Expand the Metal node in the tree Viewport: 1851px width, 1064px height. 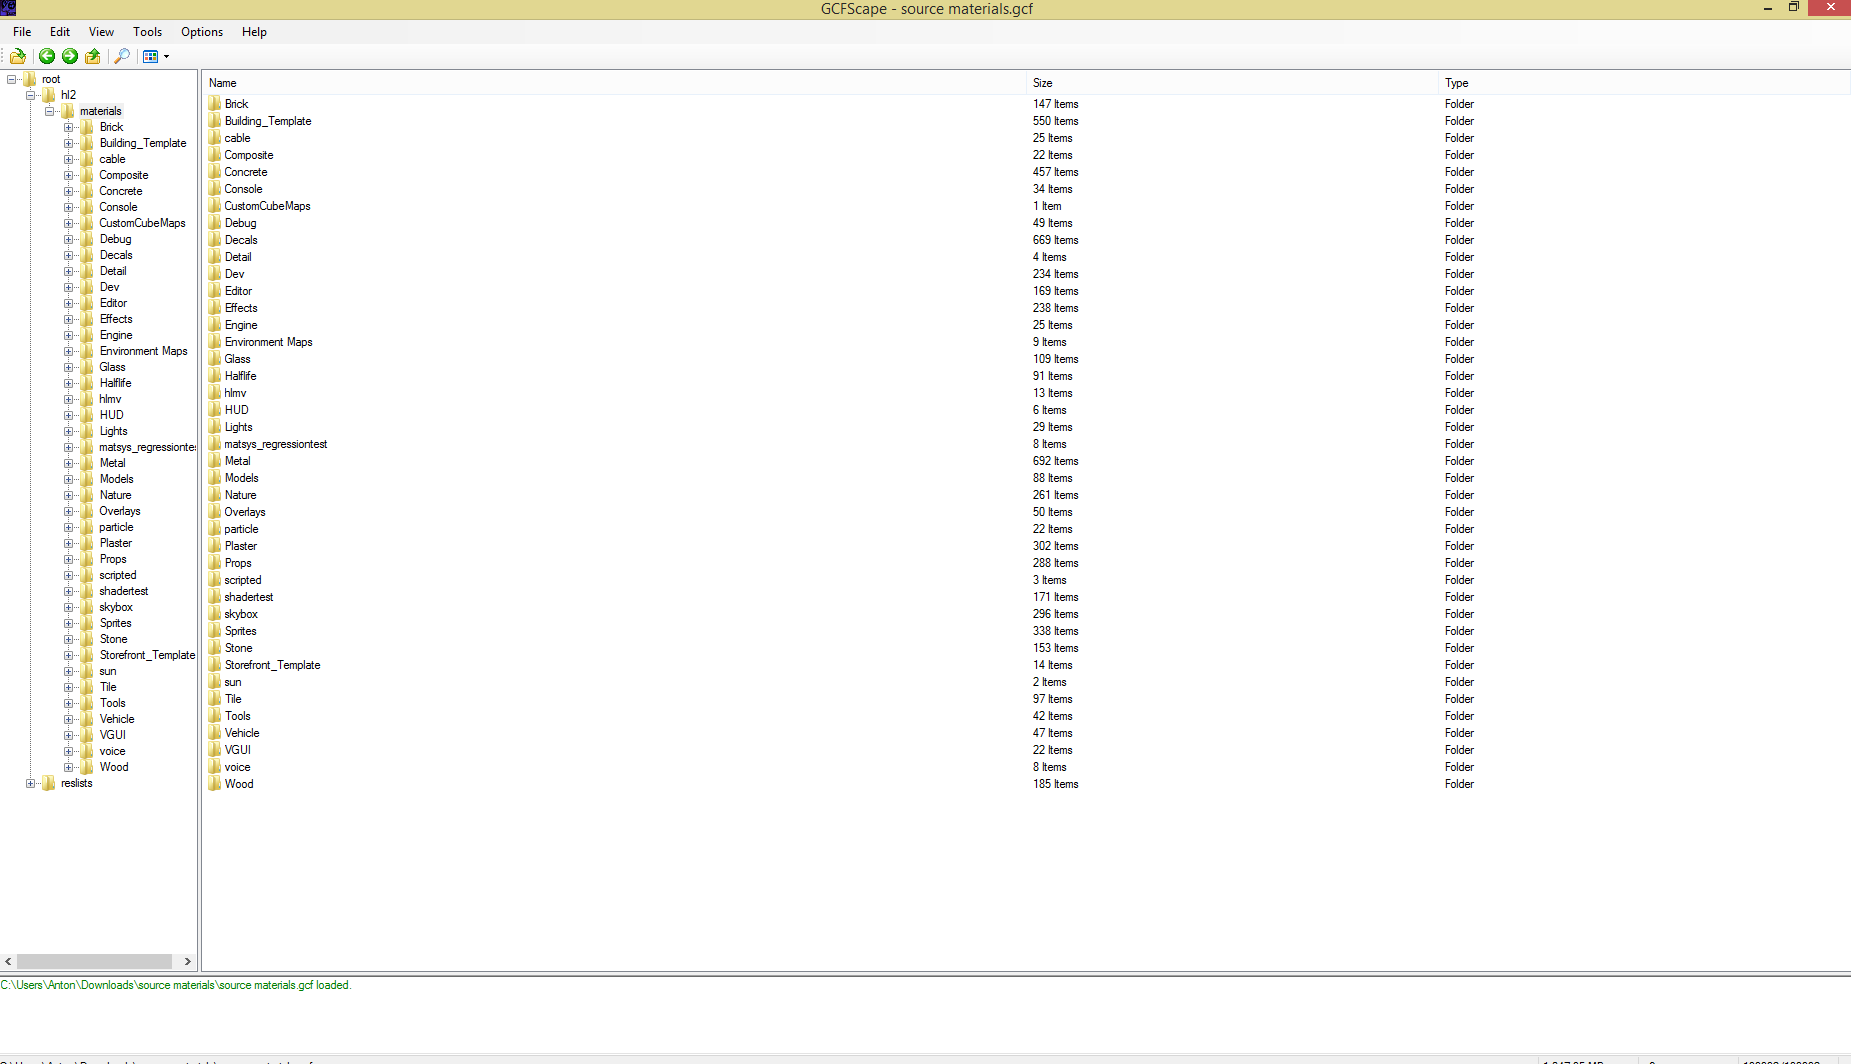point(68,463)
